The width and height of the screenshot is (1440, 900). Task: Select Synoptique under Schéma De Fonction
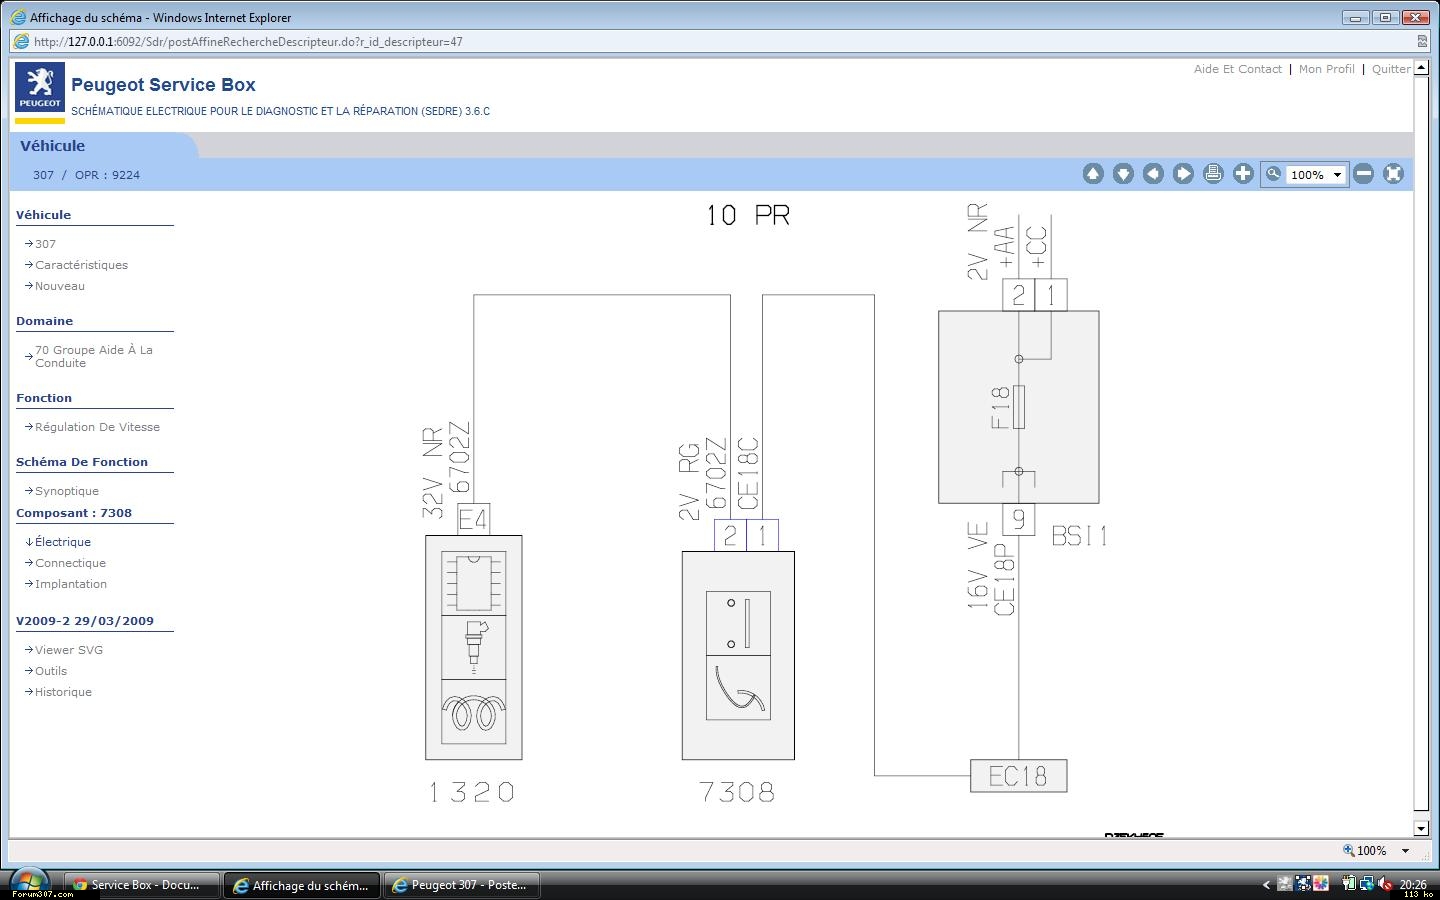coord(66,491)
